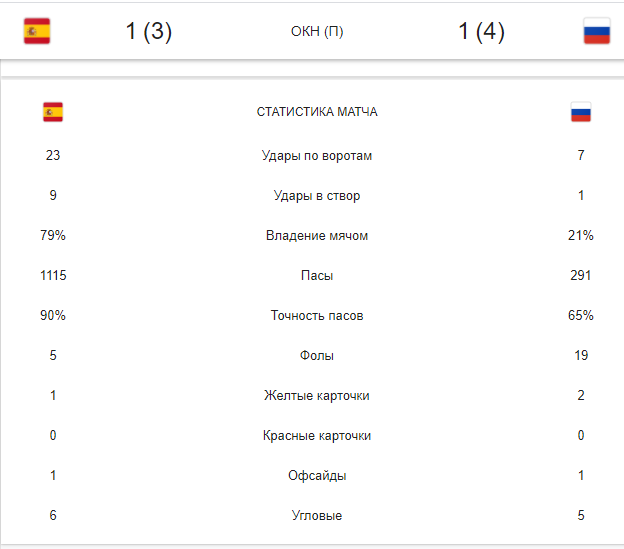624x549 pixels.
Task: Click the Spain flag in score header
Action: (37, 32)
